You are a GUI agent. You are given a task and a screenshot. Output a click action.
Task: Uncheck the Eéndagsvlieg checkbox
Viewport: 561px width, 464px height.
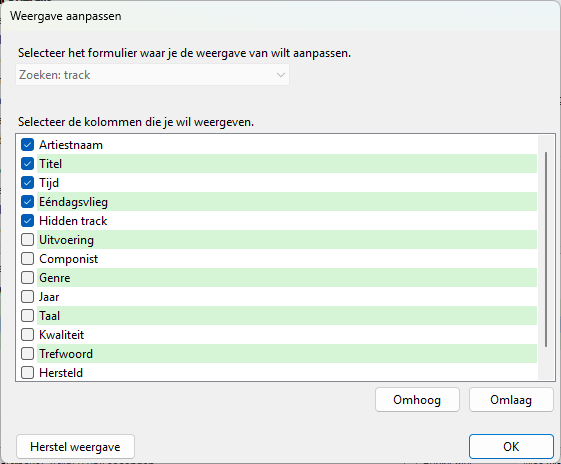tap(28, 201)
